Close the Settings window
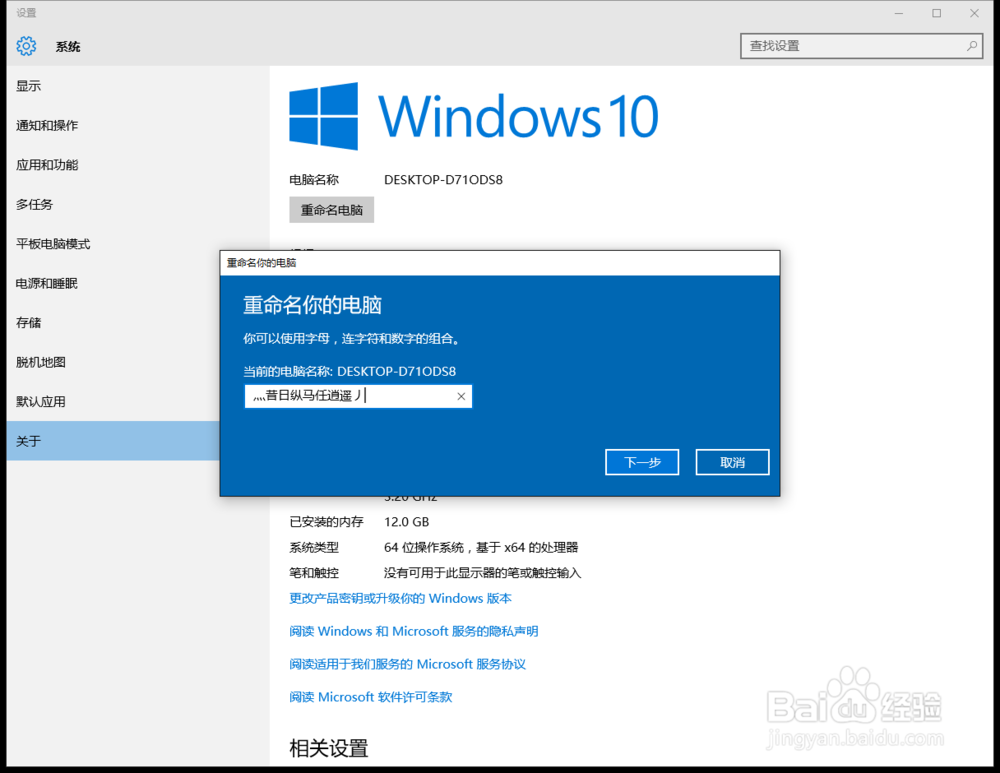 click(x=974, y=13)
